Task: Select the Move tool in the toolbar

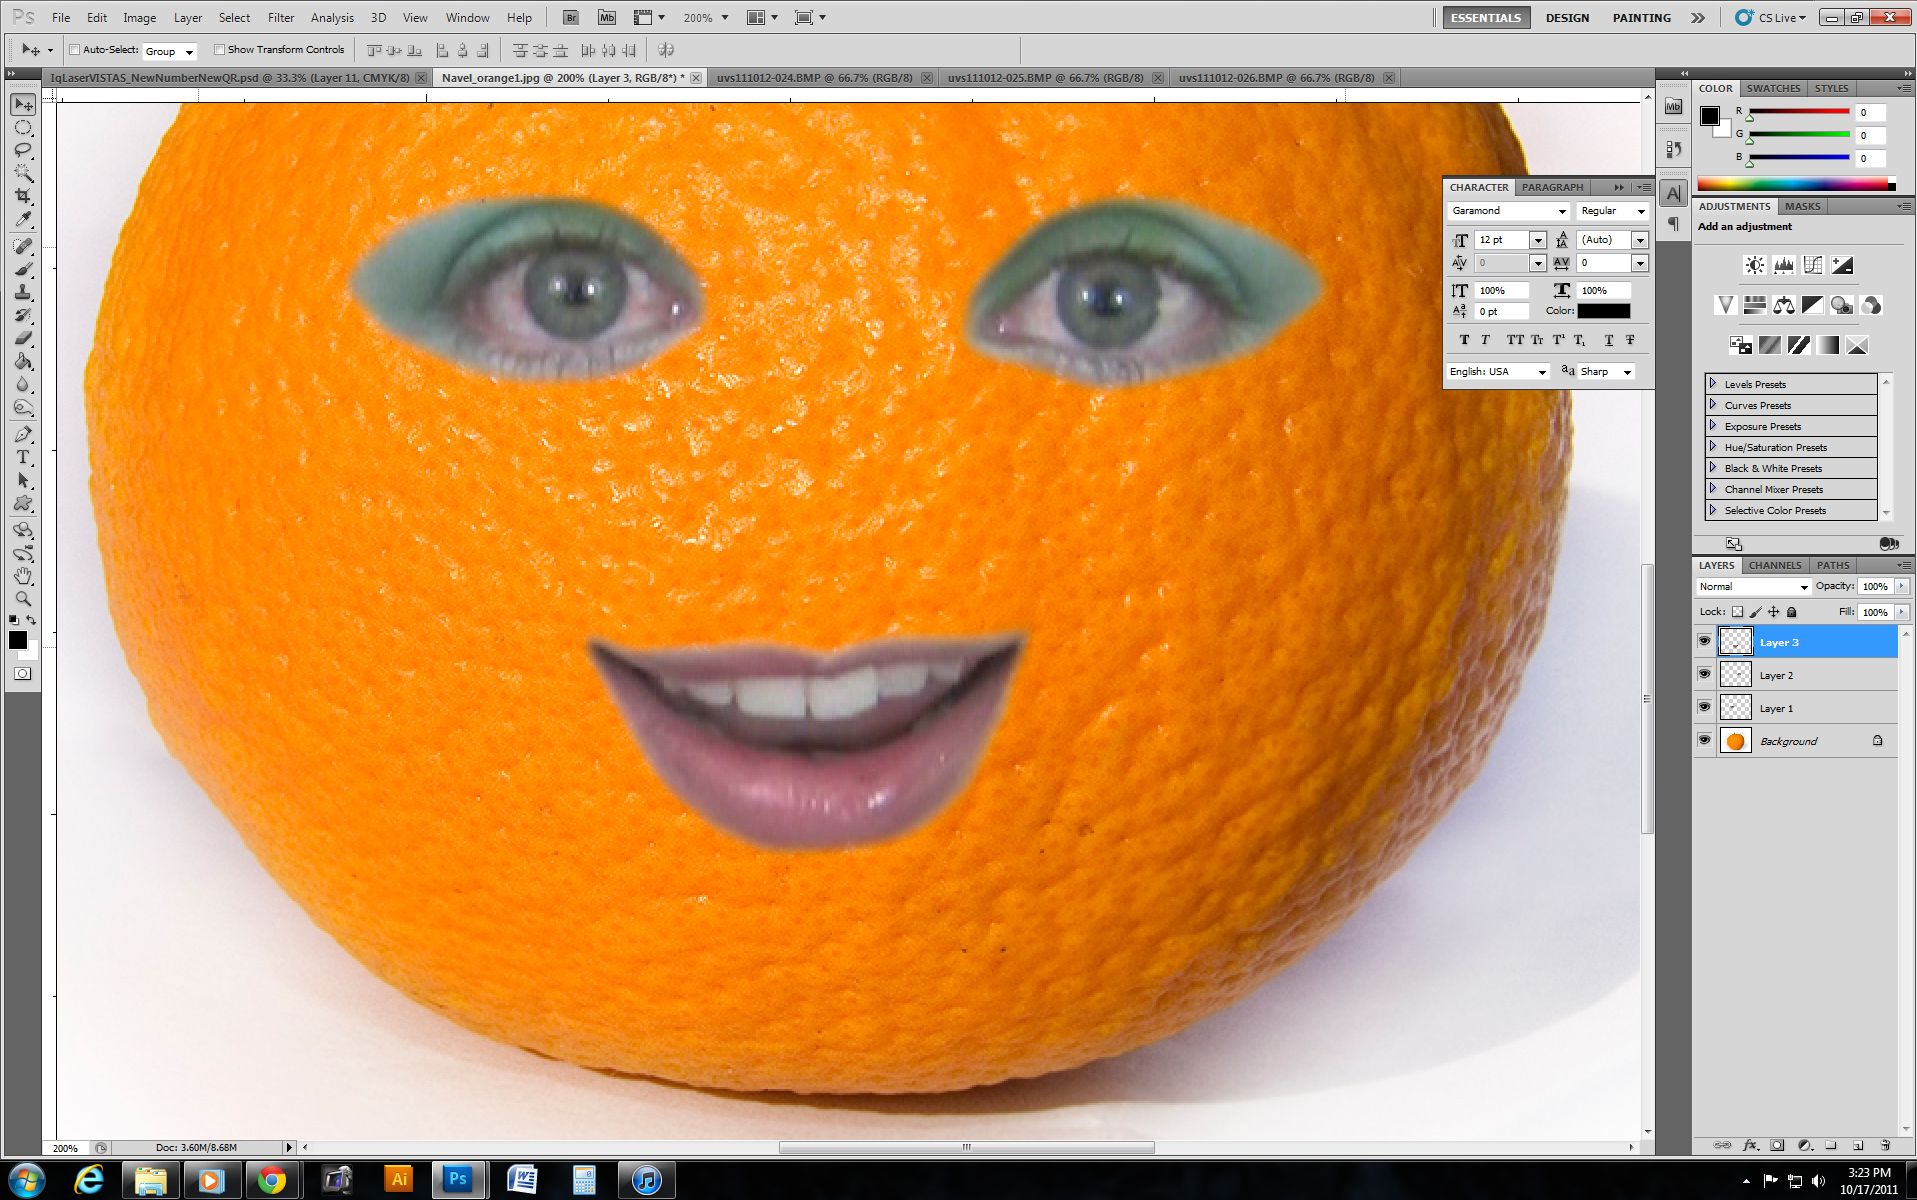Action: click(x=22, y=104)
